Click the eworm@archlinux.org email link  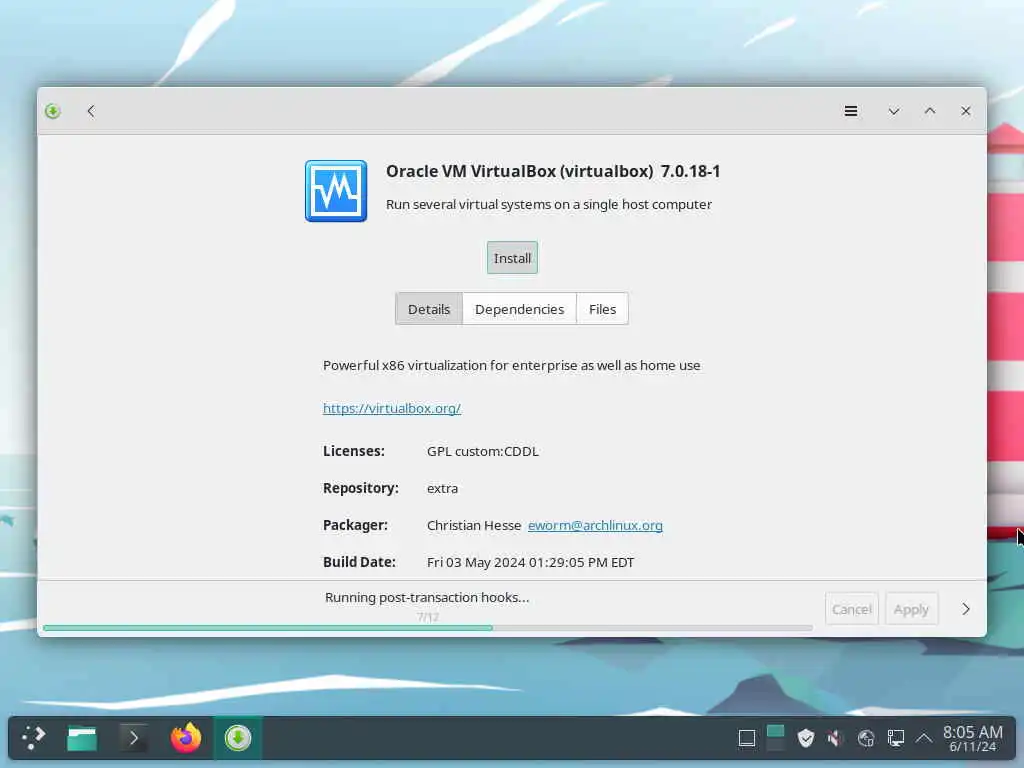click(595, 525)
